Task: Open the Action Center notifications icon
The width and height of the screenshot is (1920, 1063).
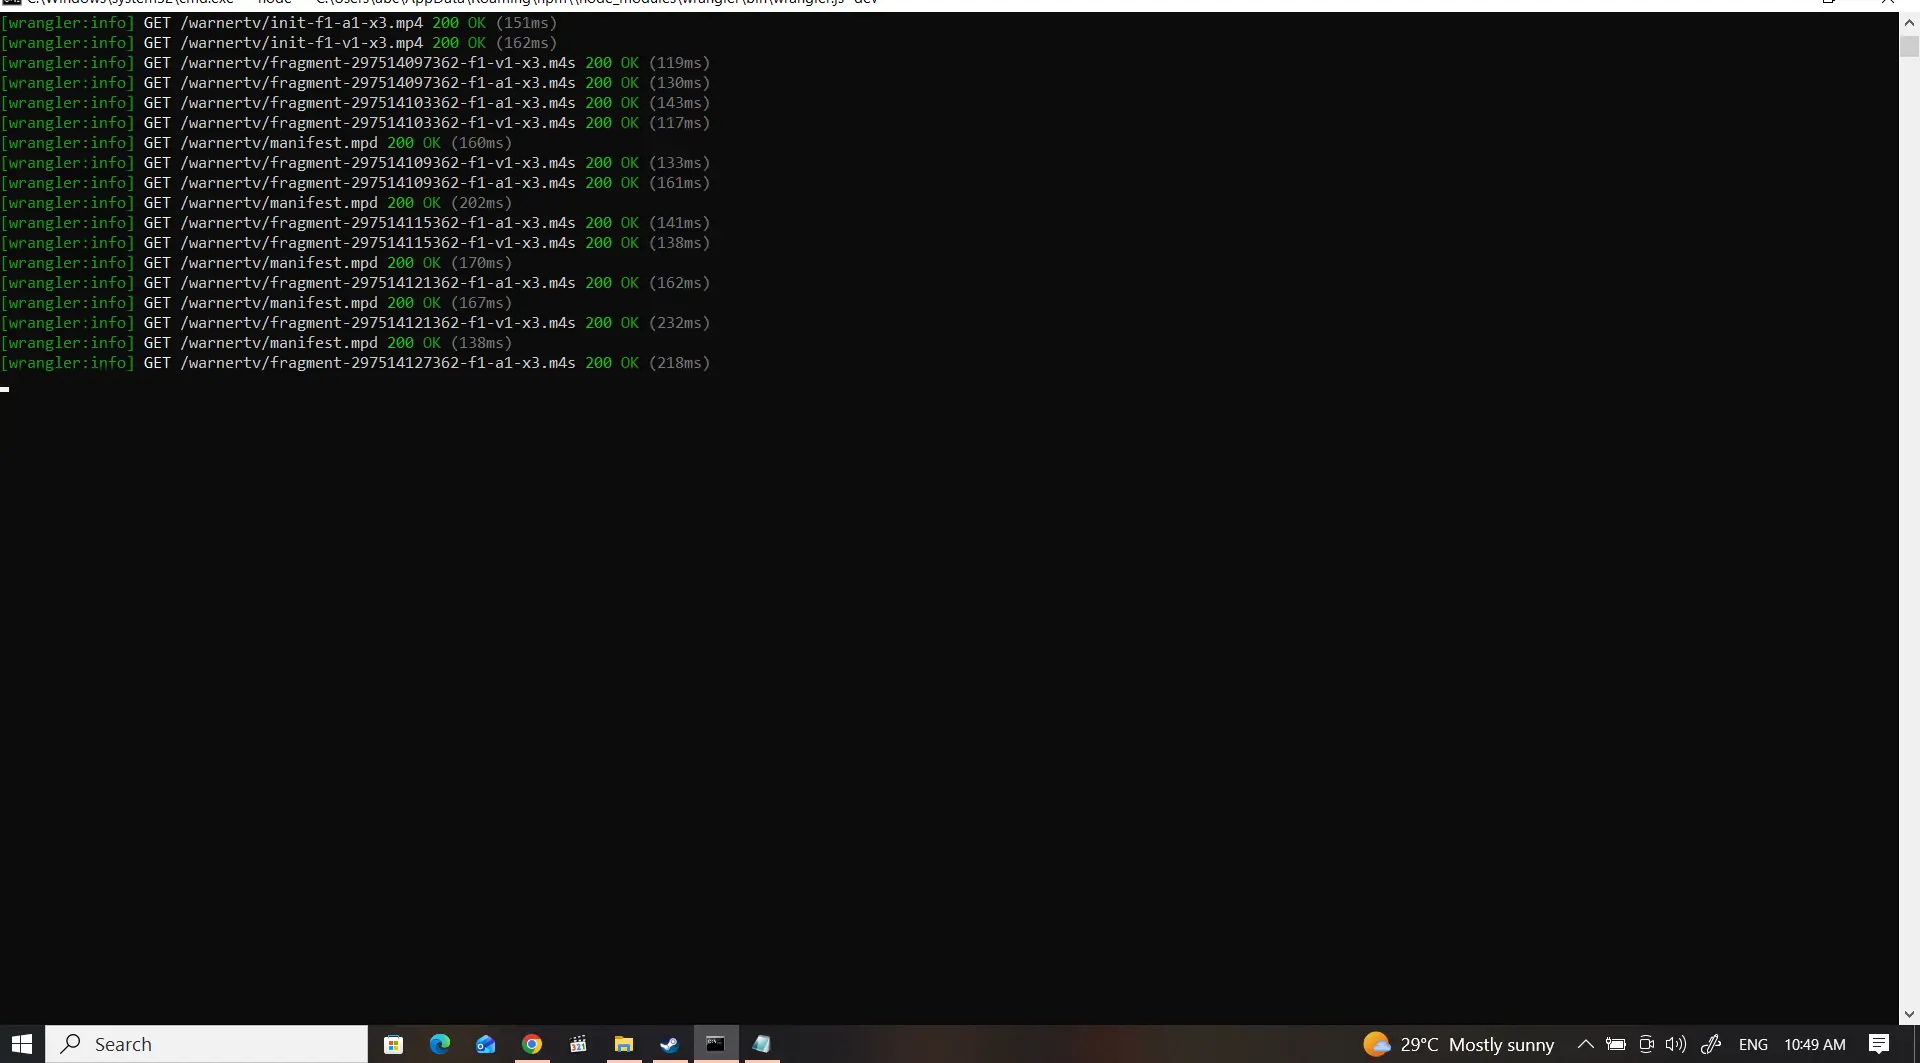Action: pos(1879,1044)
